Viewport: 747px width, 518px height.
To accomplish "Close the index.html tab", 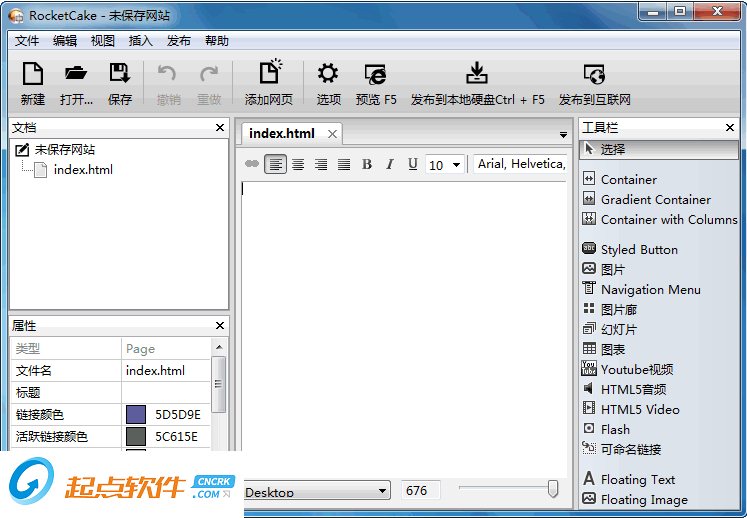I will click(332, 134).
